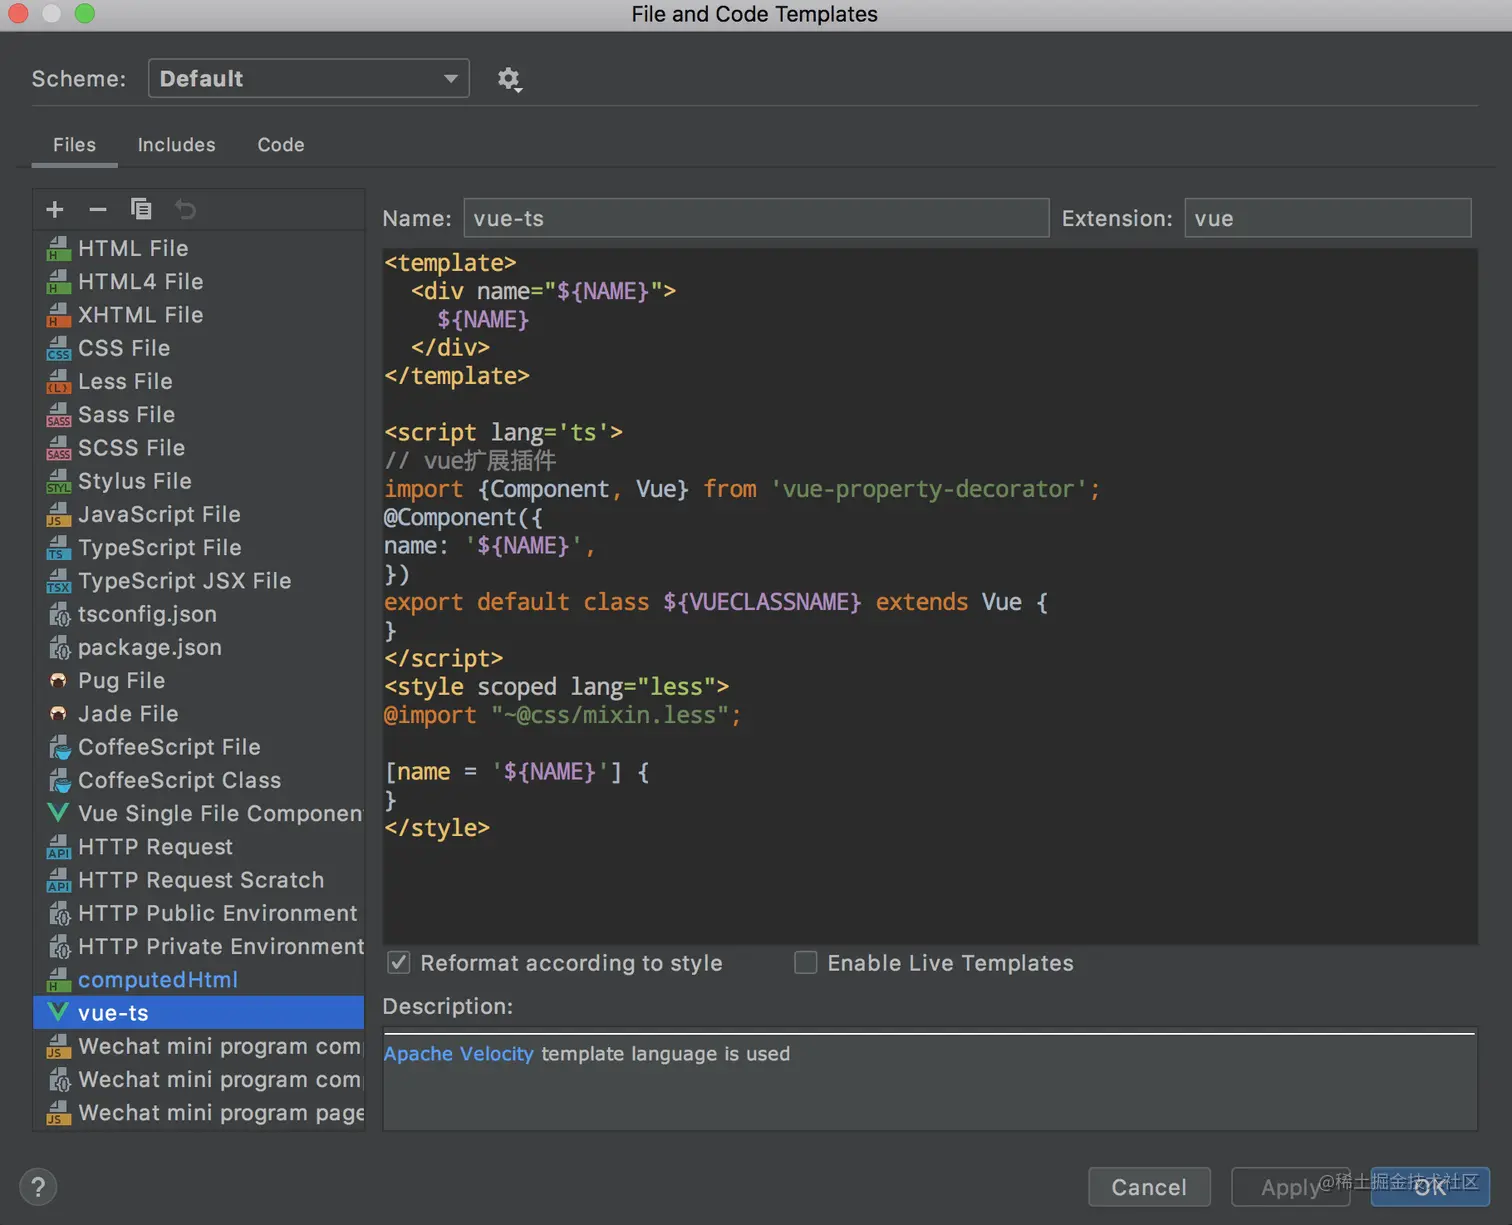Switch to the Code tab
Viewport: 1512px width, 1225px height.
pyautogui.click(x=281, y=145)
